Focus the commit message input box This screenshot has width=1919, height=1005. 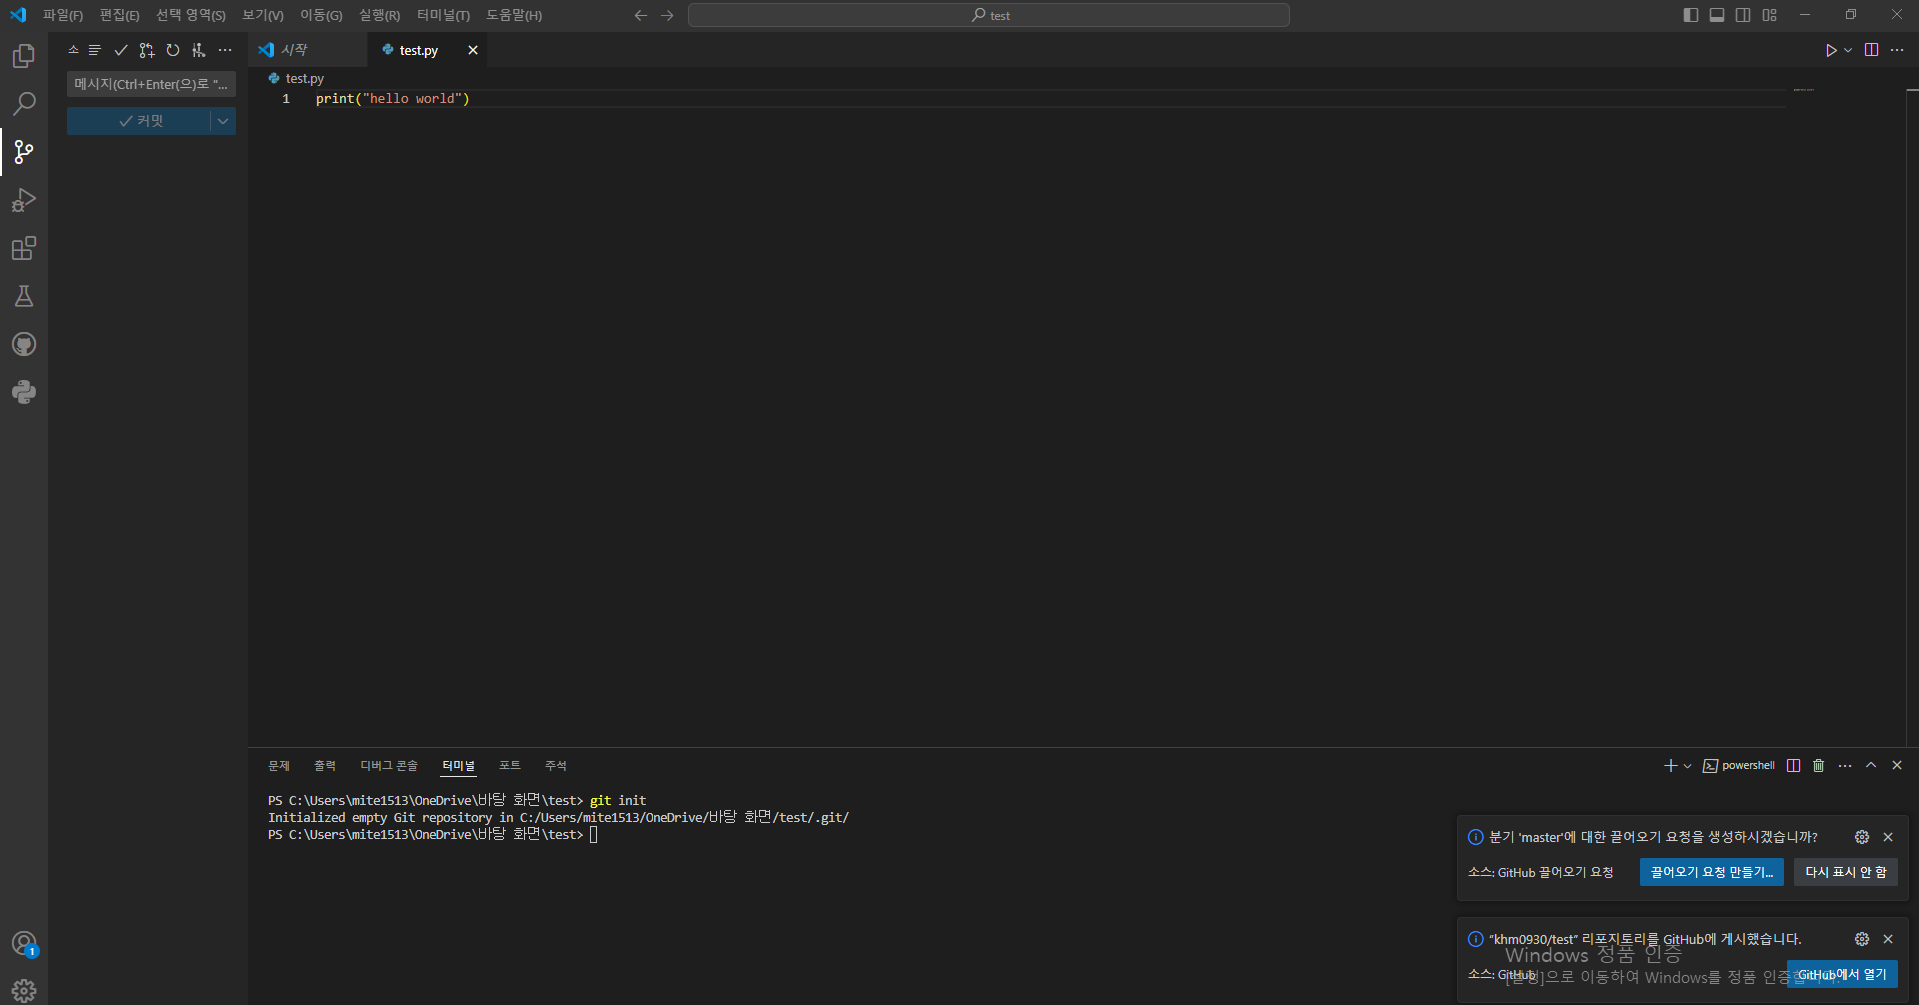click(x=151, y=84)
